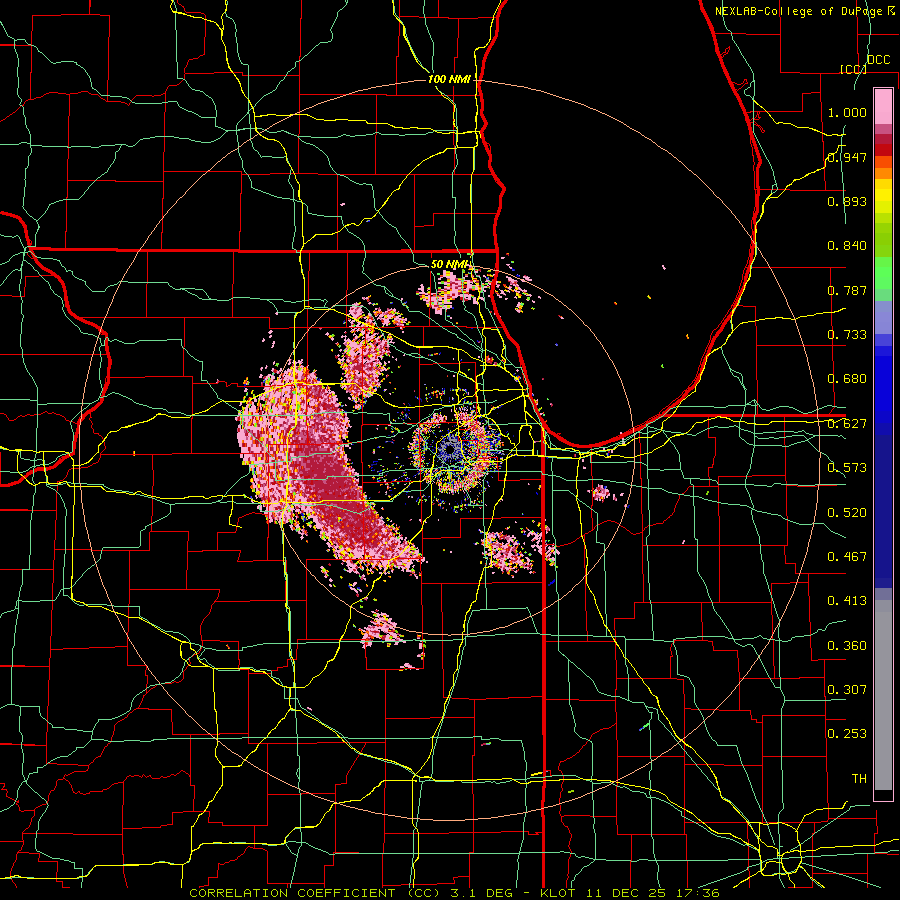Click the 0.680 scale value
The height and width of the screenshot is (900, 900).
(x=847, y=379)
